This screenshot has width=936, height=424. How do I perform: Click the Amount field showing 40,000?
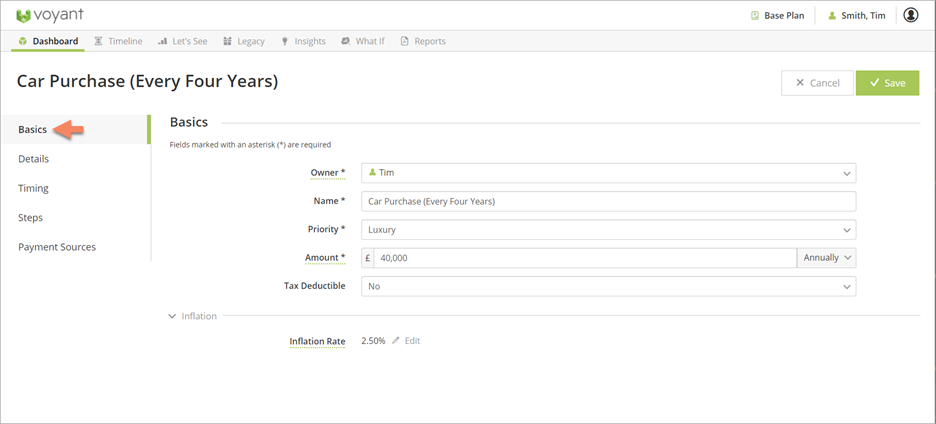pos(585,258)
